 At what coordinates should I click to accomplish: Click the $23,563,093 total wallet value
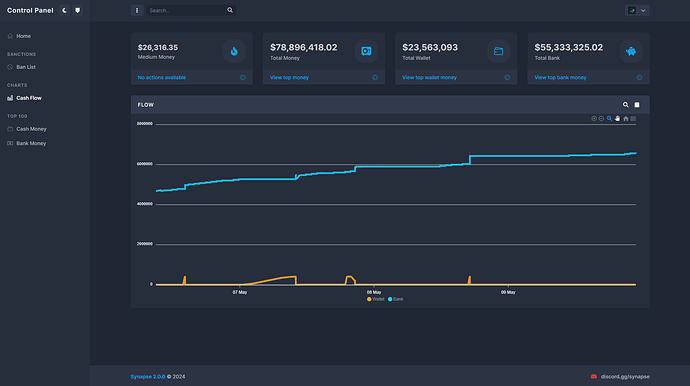[x=430, y=48]
